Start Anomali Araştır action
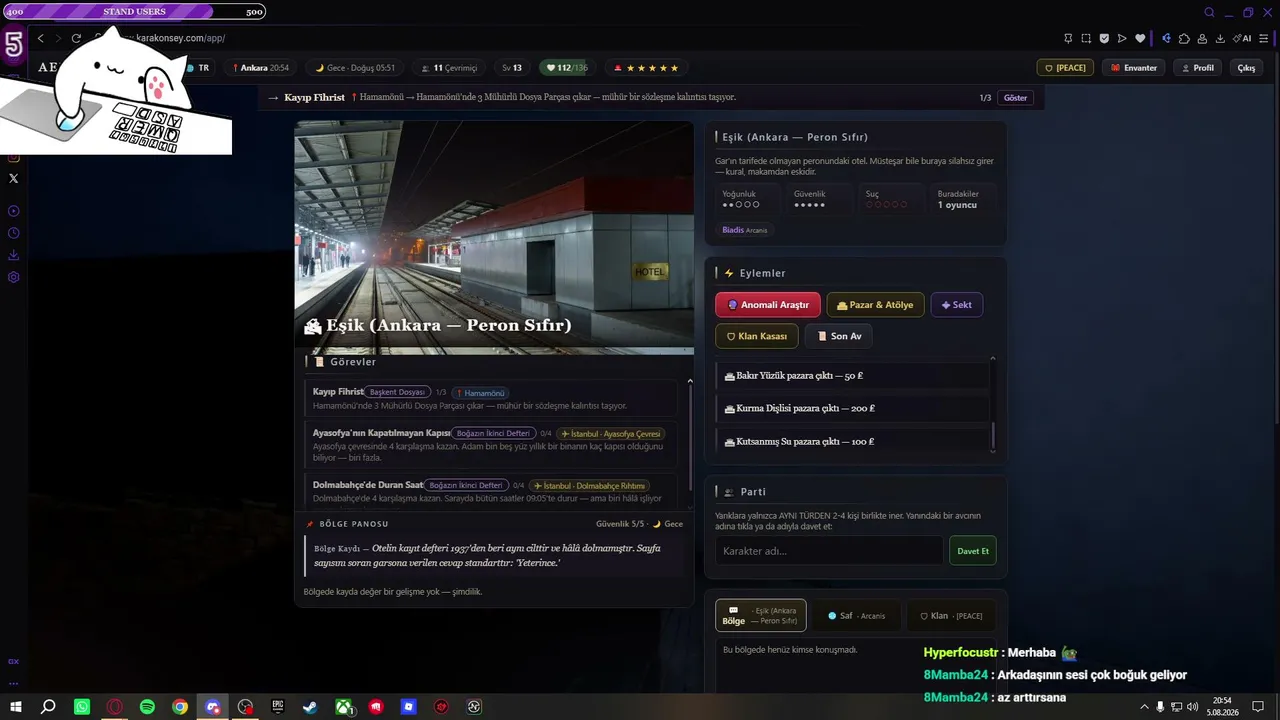 tap(768, 305)
